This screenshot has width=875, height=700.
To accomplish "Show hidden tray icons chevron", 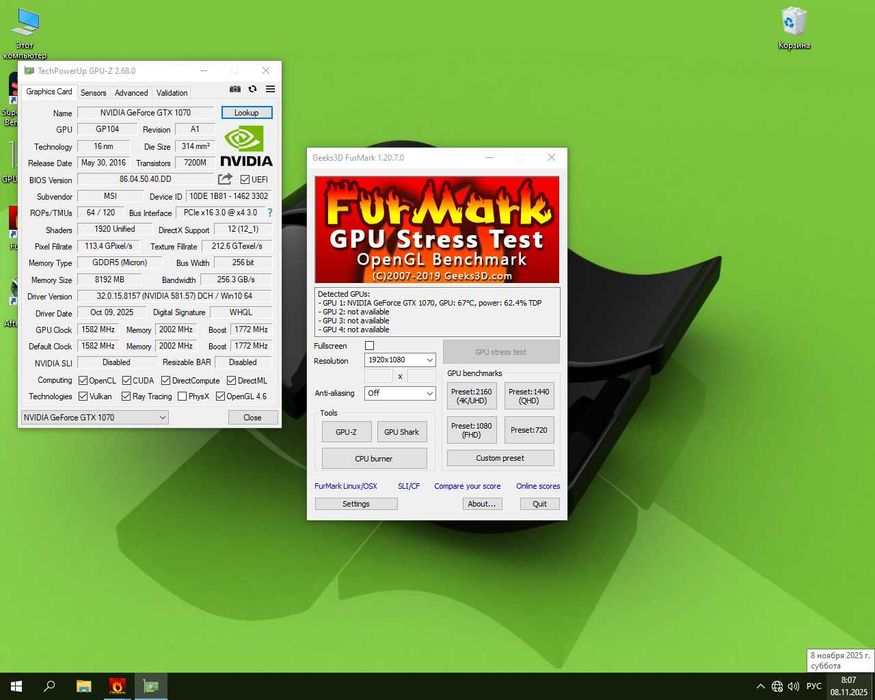I will 760,687.
